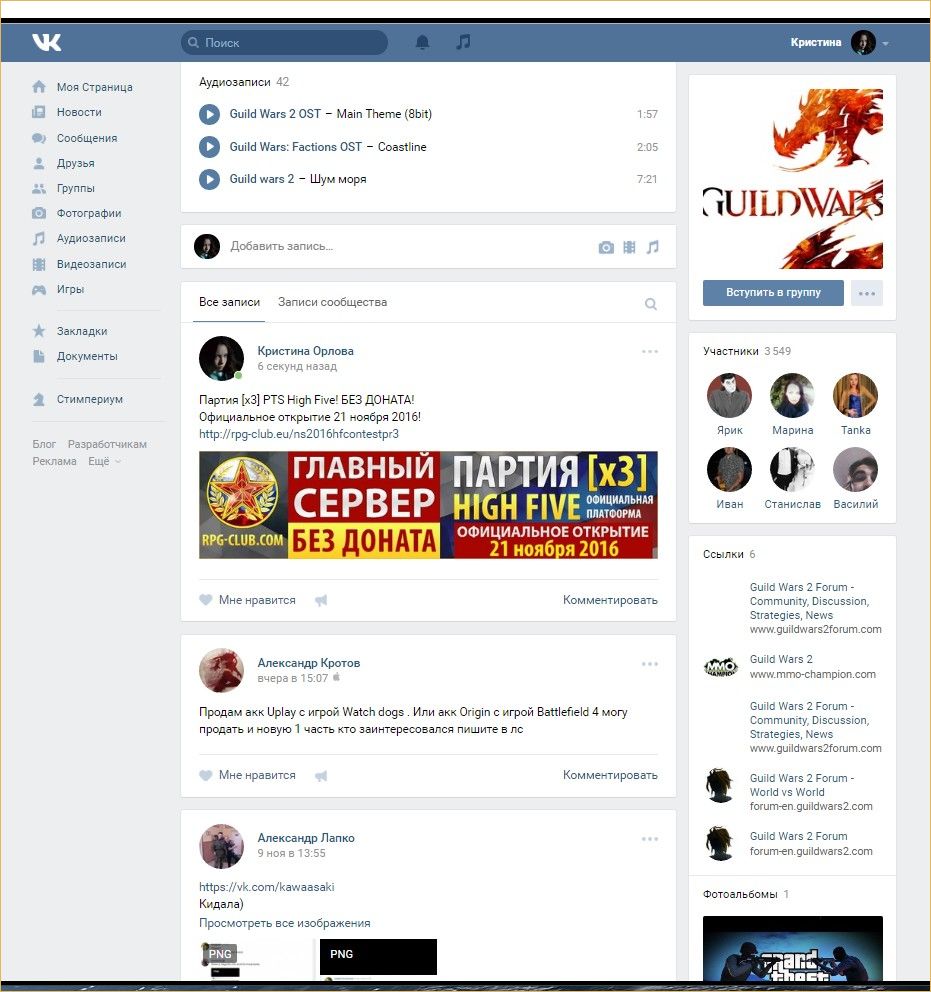Open member Tanka's profile avatar
This screenshot has width=931, height=992.
856,395
